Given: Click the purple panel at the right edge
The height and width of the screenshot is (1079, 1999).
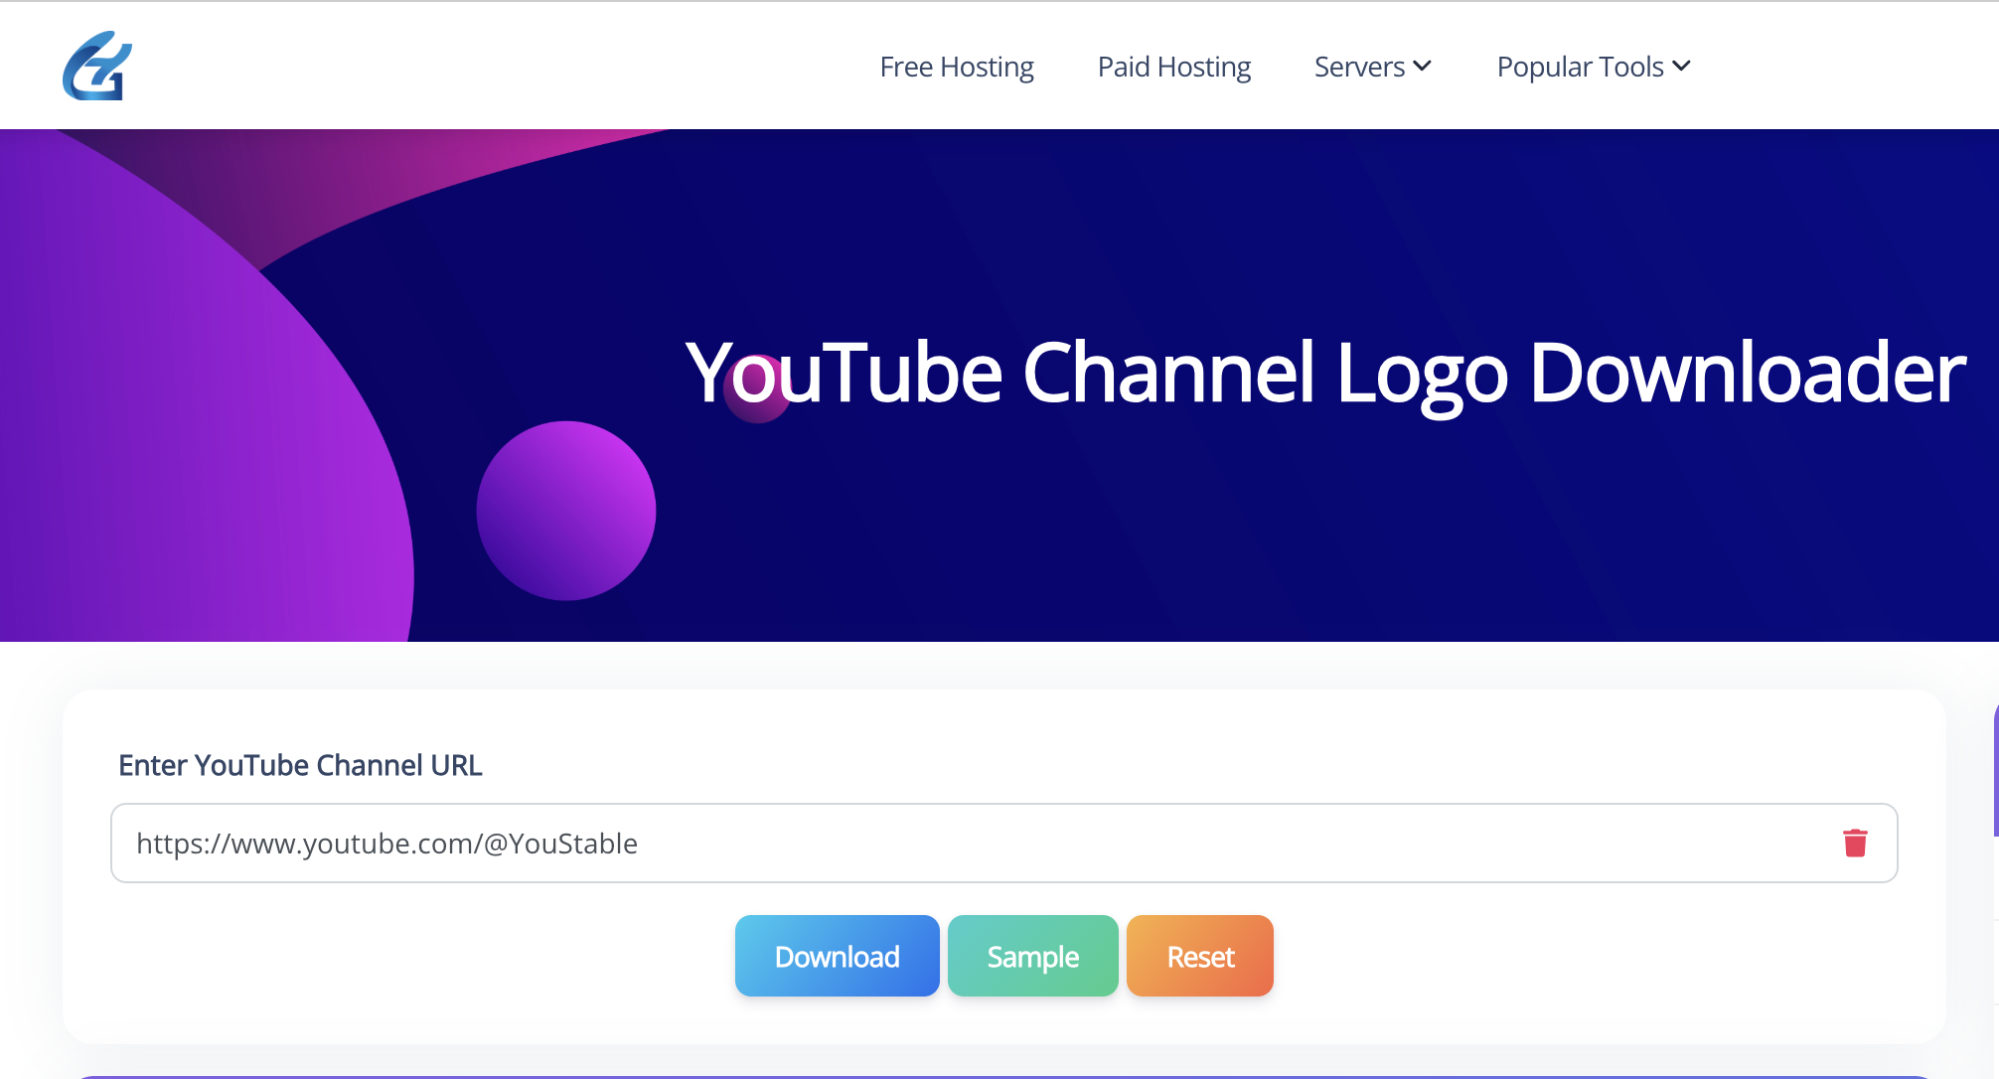Looking at the screenshot, I should tap(1993, 760).
